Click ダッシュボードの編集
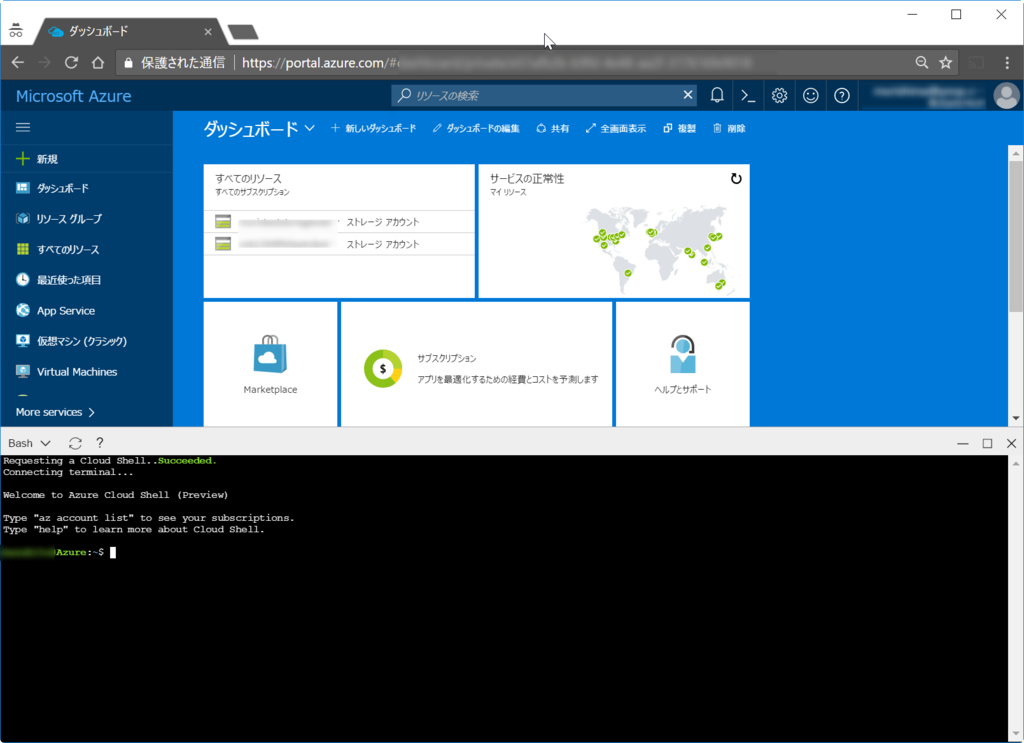Image resolution: width=1024 pixels, height=743 pixels. (x=476, y=129)
